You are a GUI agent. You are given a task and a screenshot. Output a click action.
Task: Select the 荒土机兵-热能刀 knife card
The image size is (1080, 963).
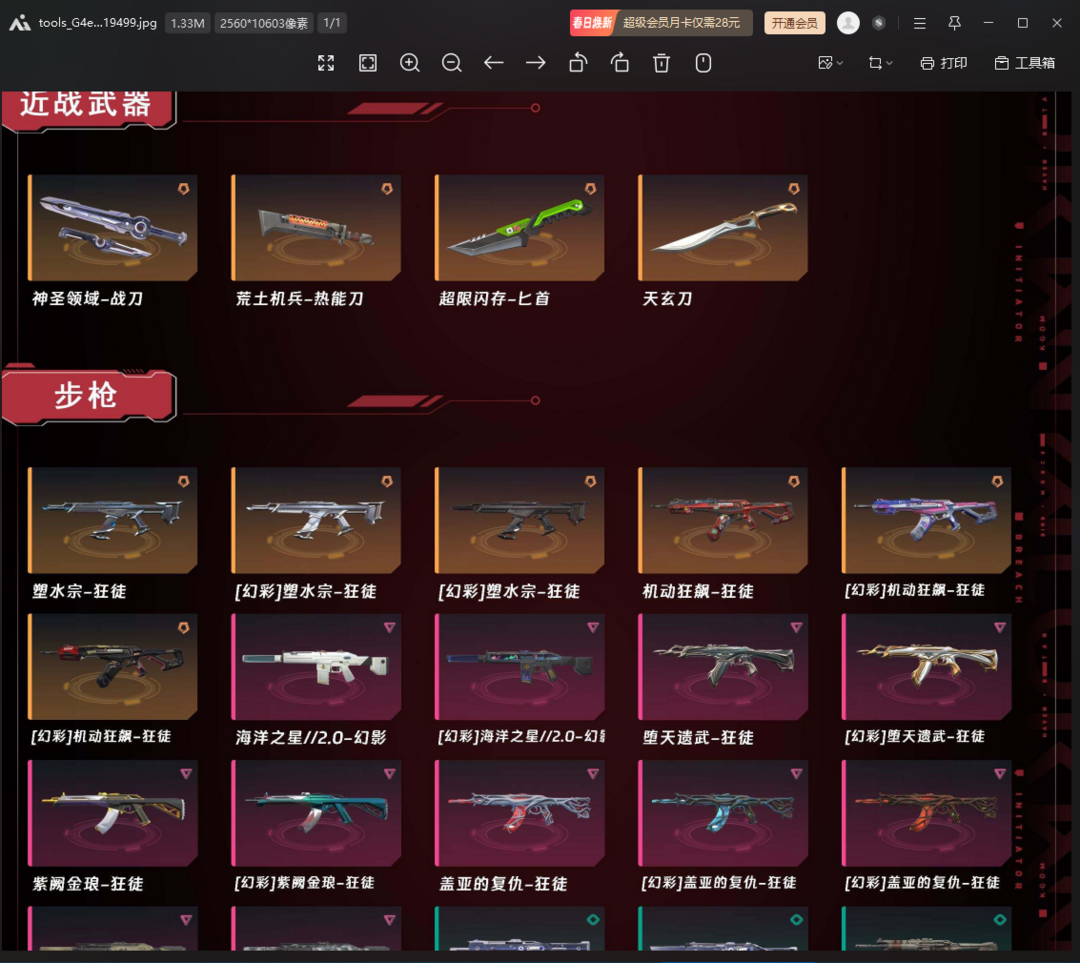[316, 228]
